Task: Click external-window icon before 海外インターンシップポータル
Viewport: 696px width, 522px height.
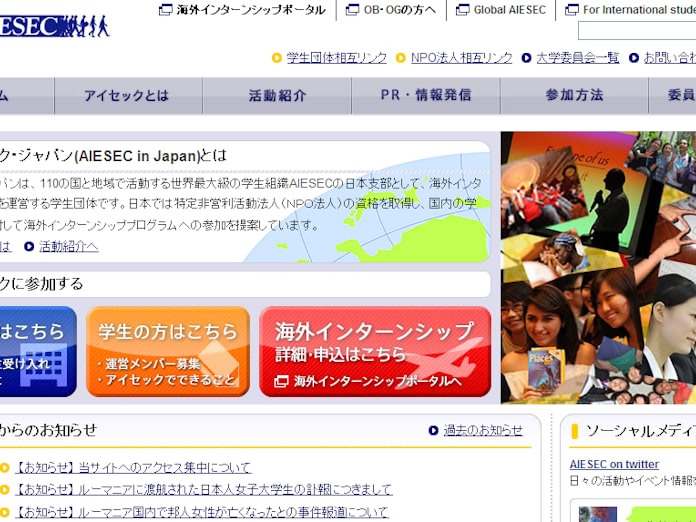Action: [x=165, y=10]
